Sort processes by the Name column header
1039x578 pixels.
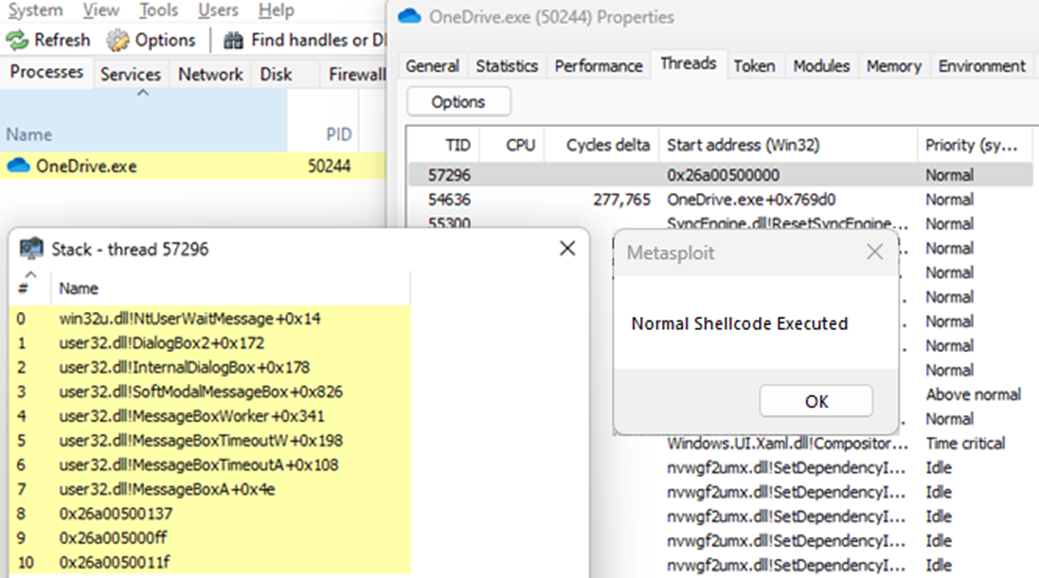[x=29, y=135]
